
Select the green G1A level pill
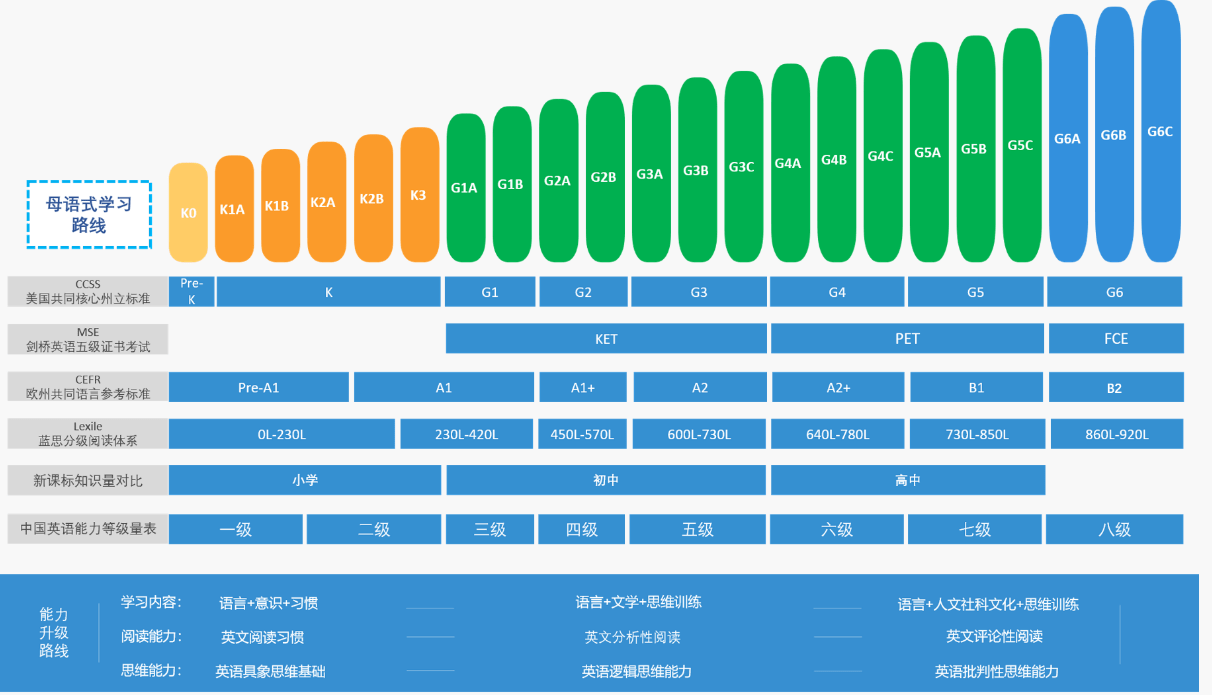pos(465,188)
